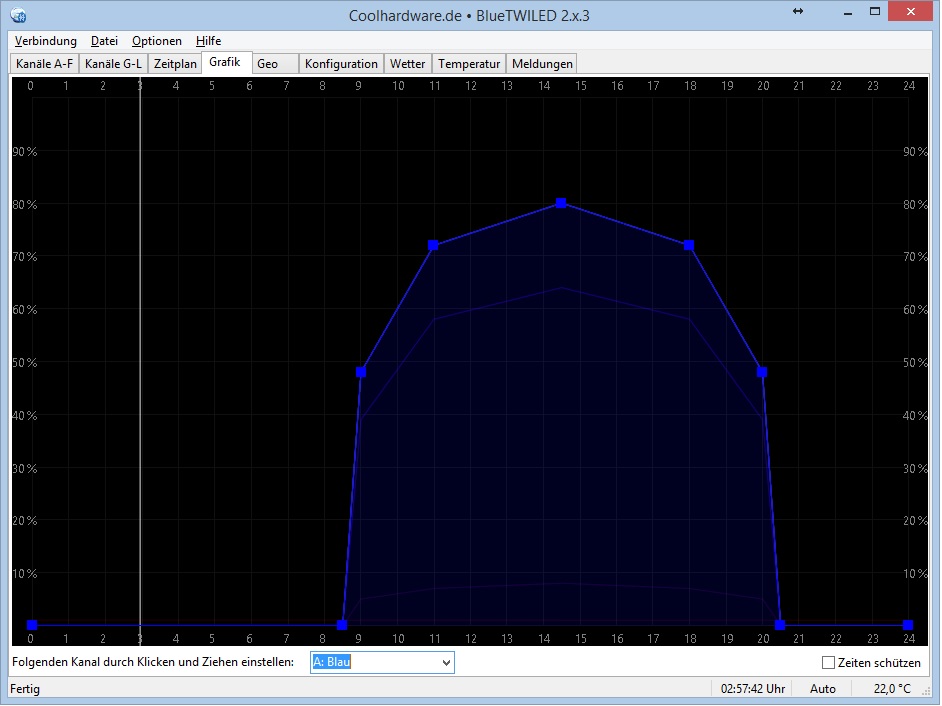Click the double-arrow icon in the title bar
Image resolution: width=942 pixels, height=706 pixels.
[798, 11]
